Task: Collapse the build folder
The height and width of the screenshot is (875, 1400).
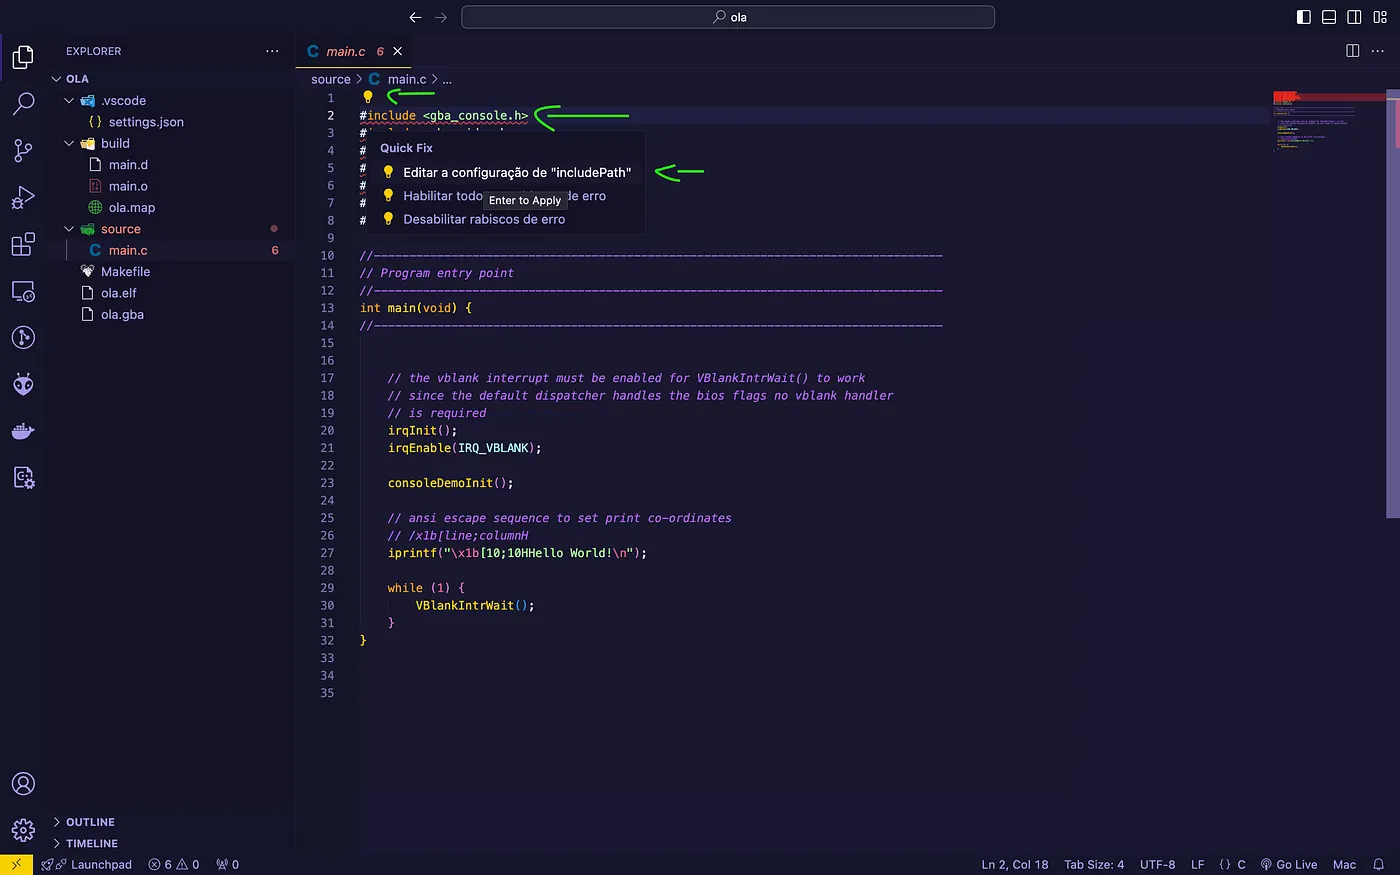Action: [69, 144]
